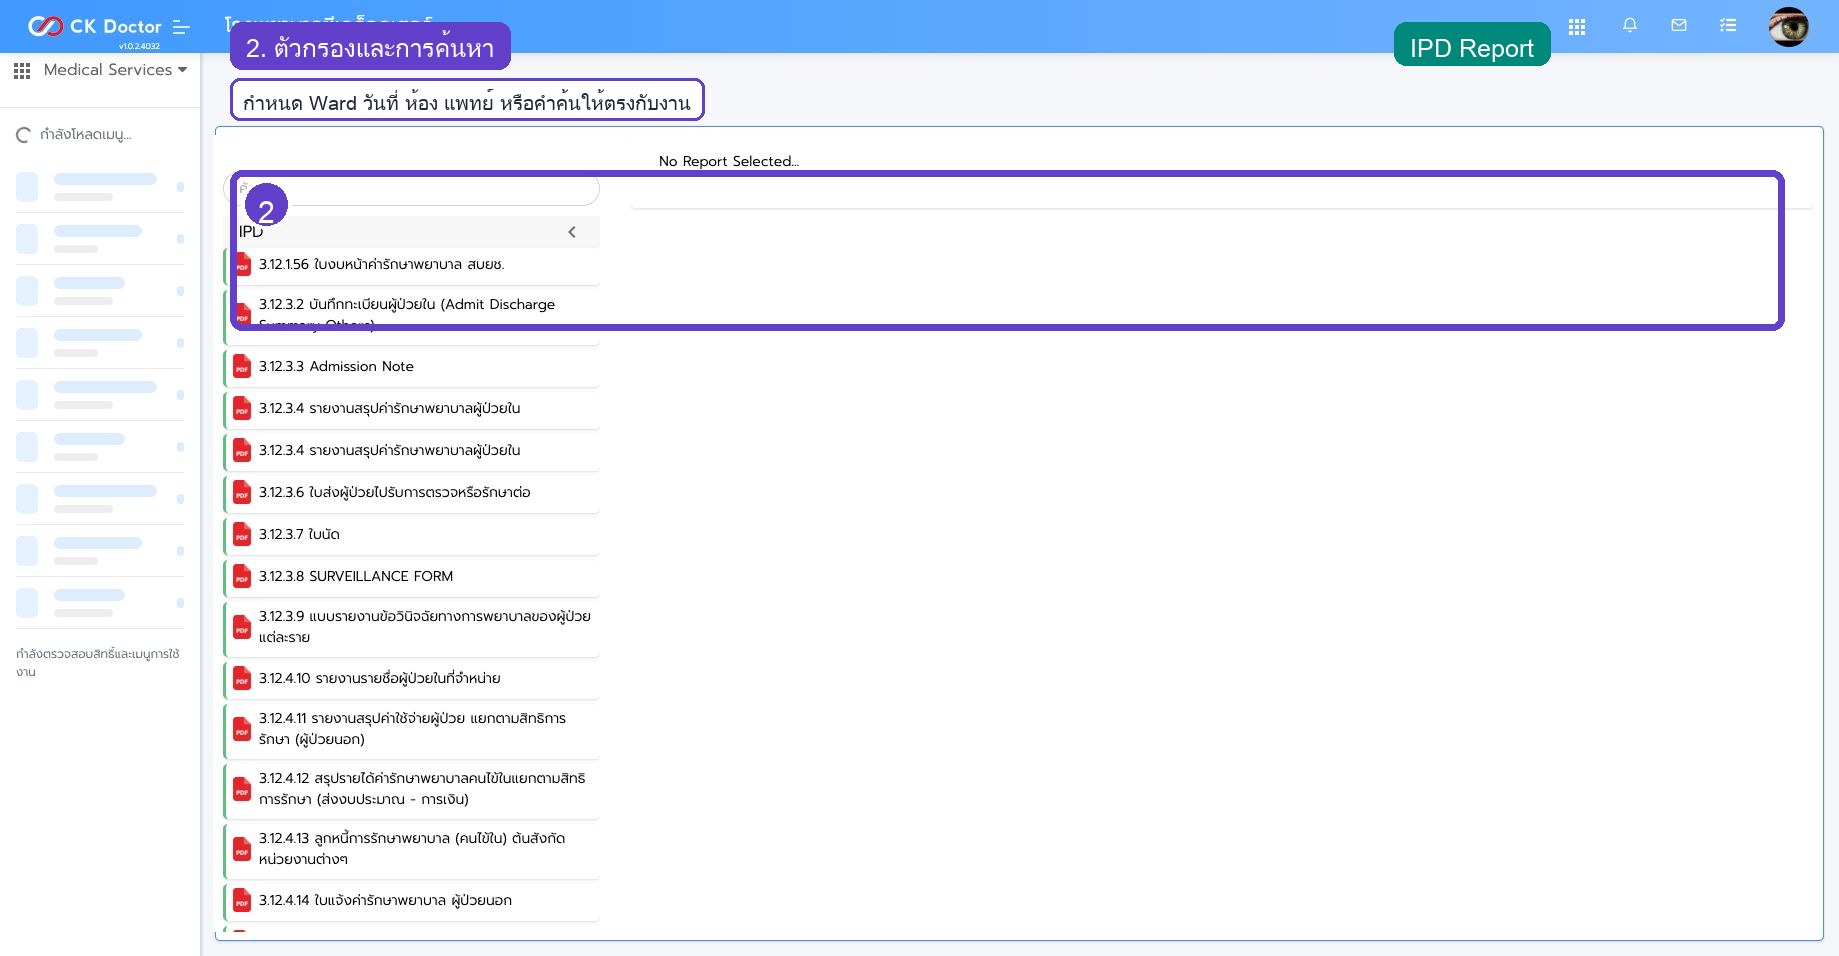Screen dimensions: 1839x956
Task: Open report 3.12.3.7 ใบนัด
Action: [412, 535]
